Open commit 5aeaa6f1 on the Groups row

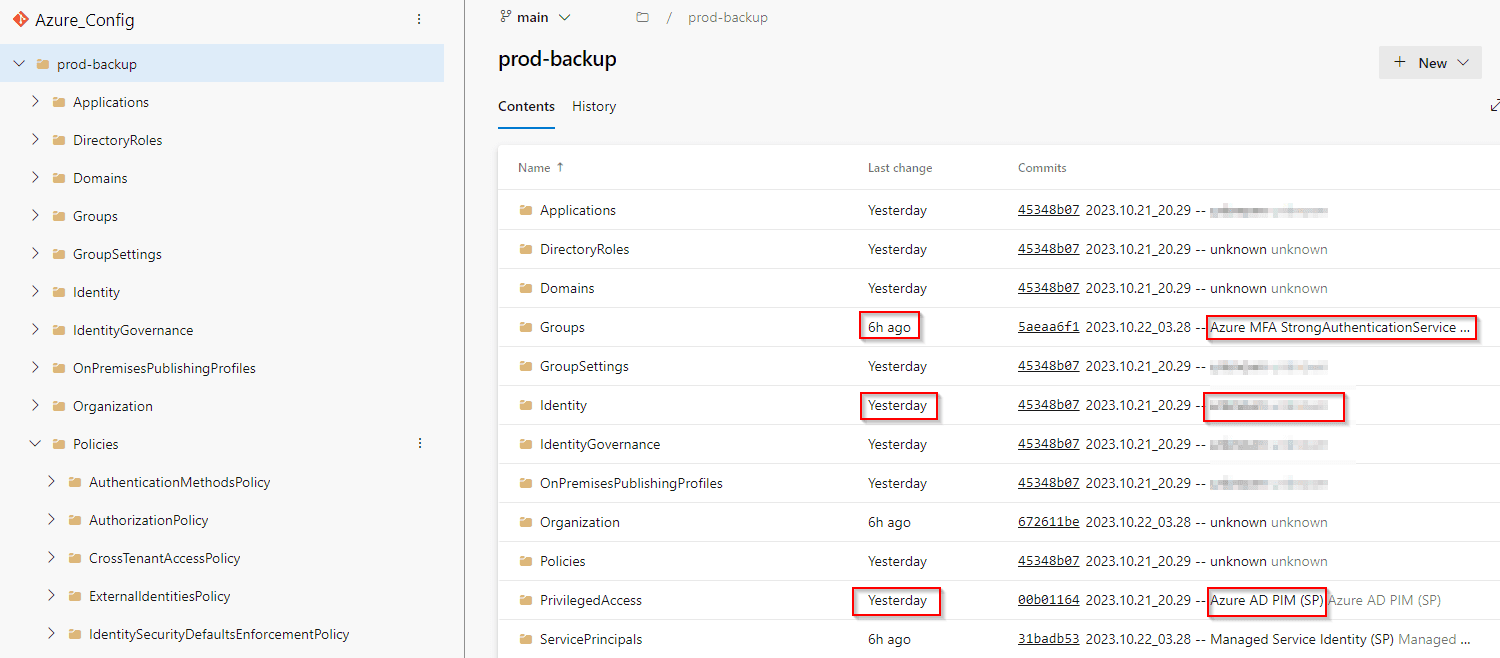tap(1048, 326)
